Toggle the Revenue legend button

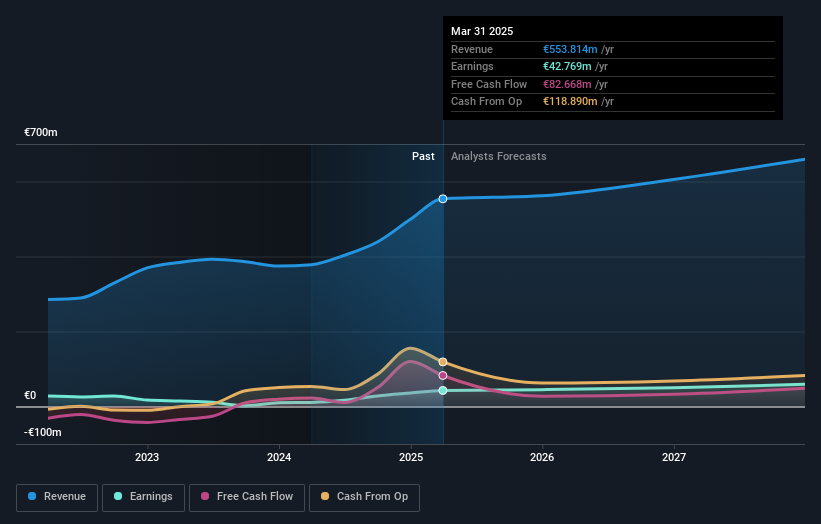click(57, 497)
